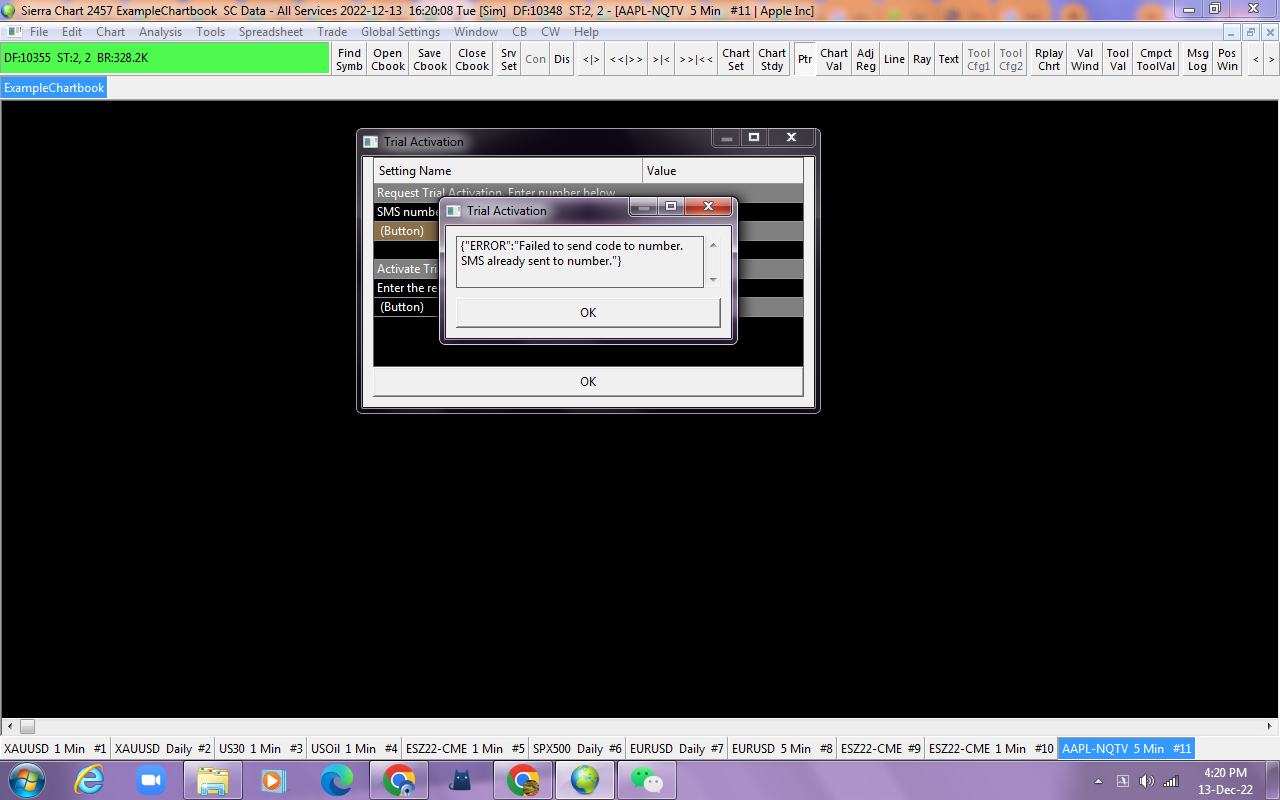Open the Edit menu
This screenshot has height=800, width=1280.
(72, 32)
